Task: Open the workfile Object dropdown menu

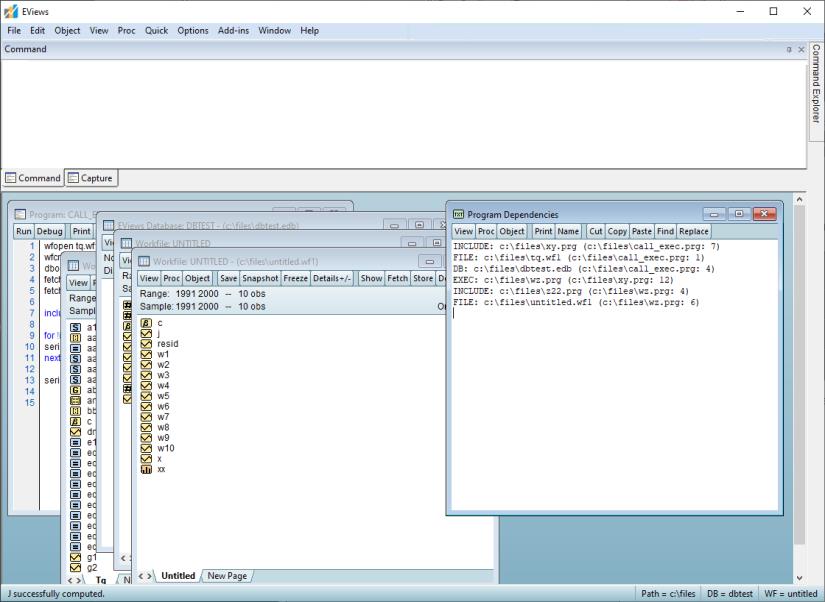Action: tap(198, 278)
